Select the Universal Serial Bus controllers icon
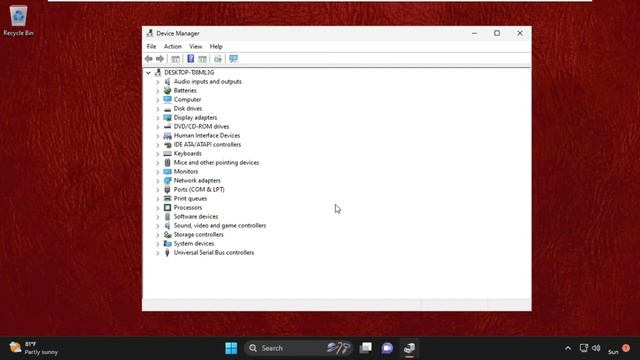The image size is (640, 360). point(167,253)
